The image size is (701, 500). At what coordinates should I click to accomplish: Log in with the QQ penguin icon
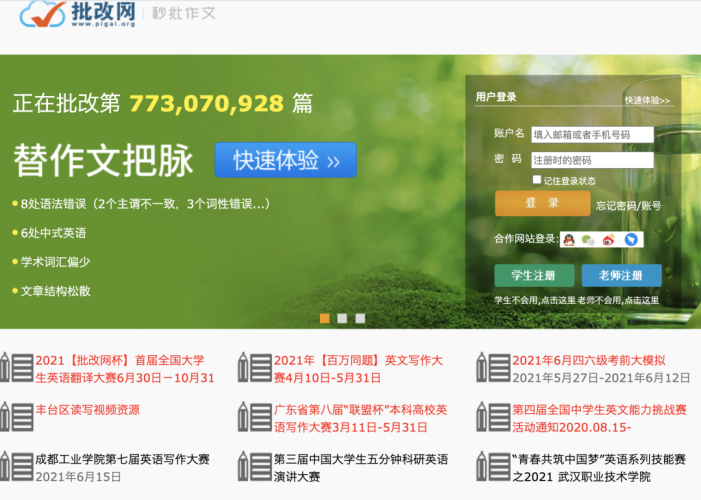pos(568,239)
